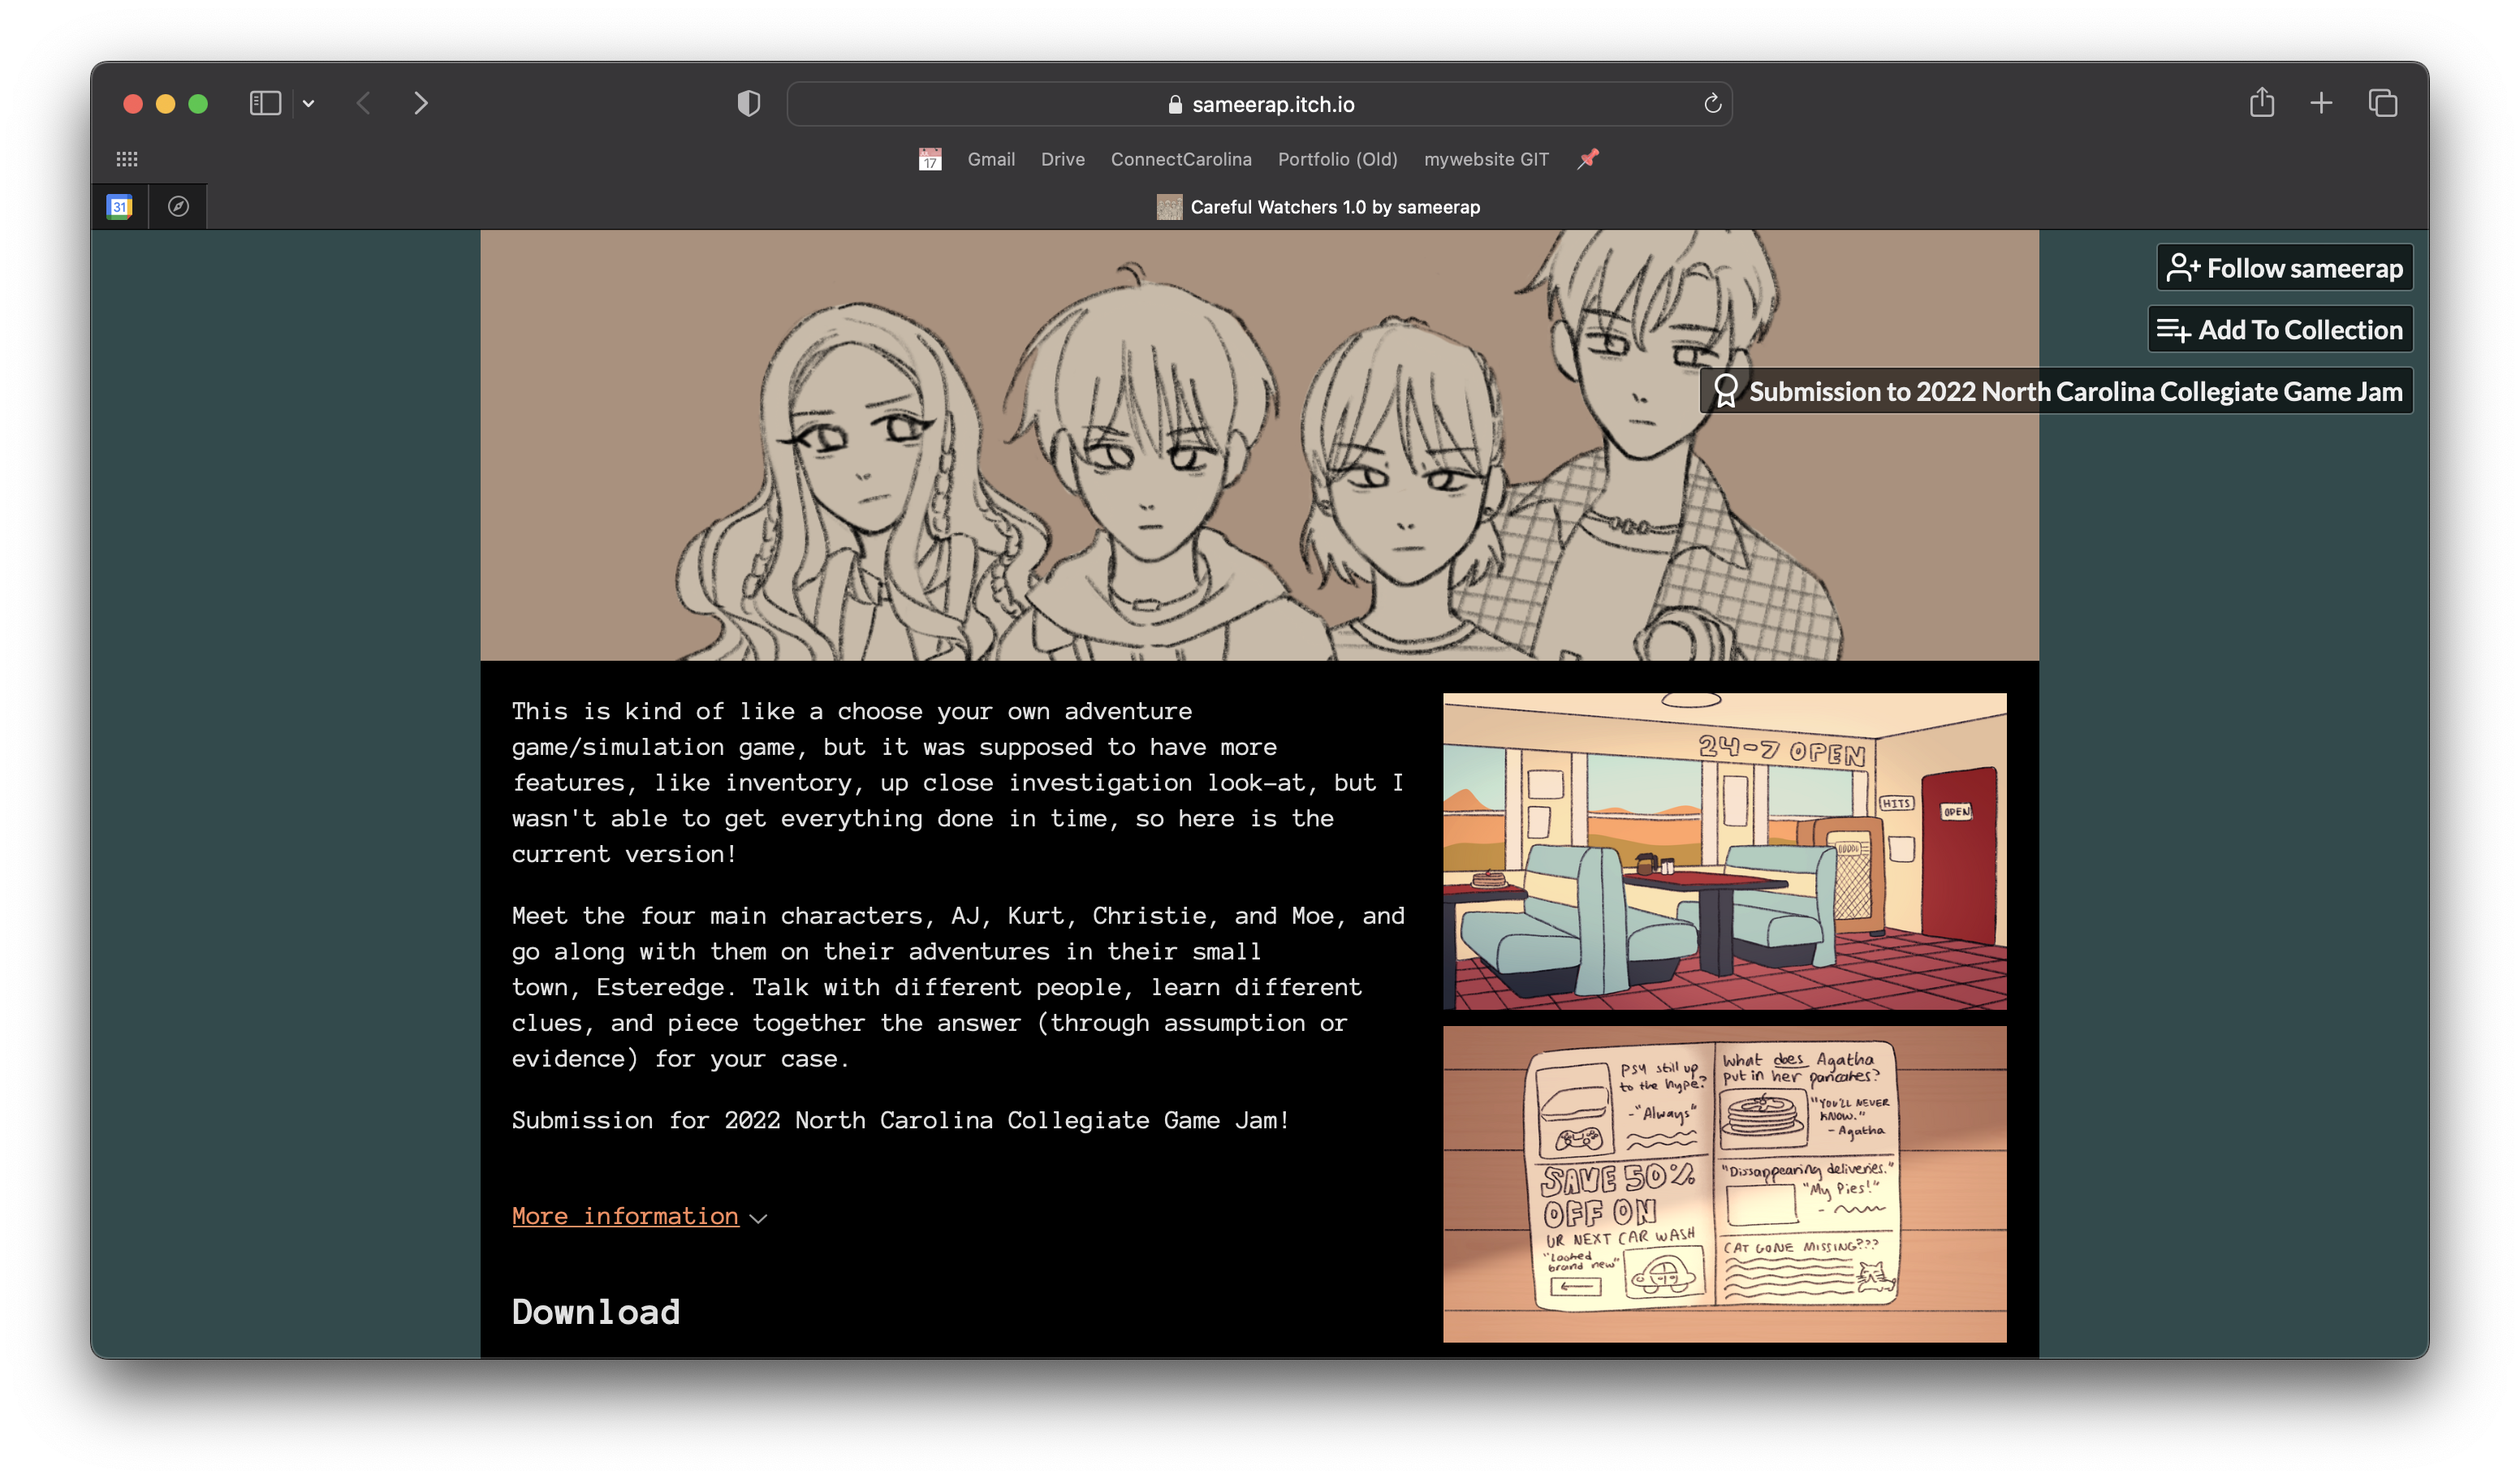
Task: Click Add To Collection button
Action: click(x=2279, y=330)
